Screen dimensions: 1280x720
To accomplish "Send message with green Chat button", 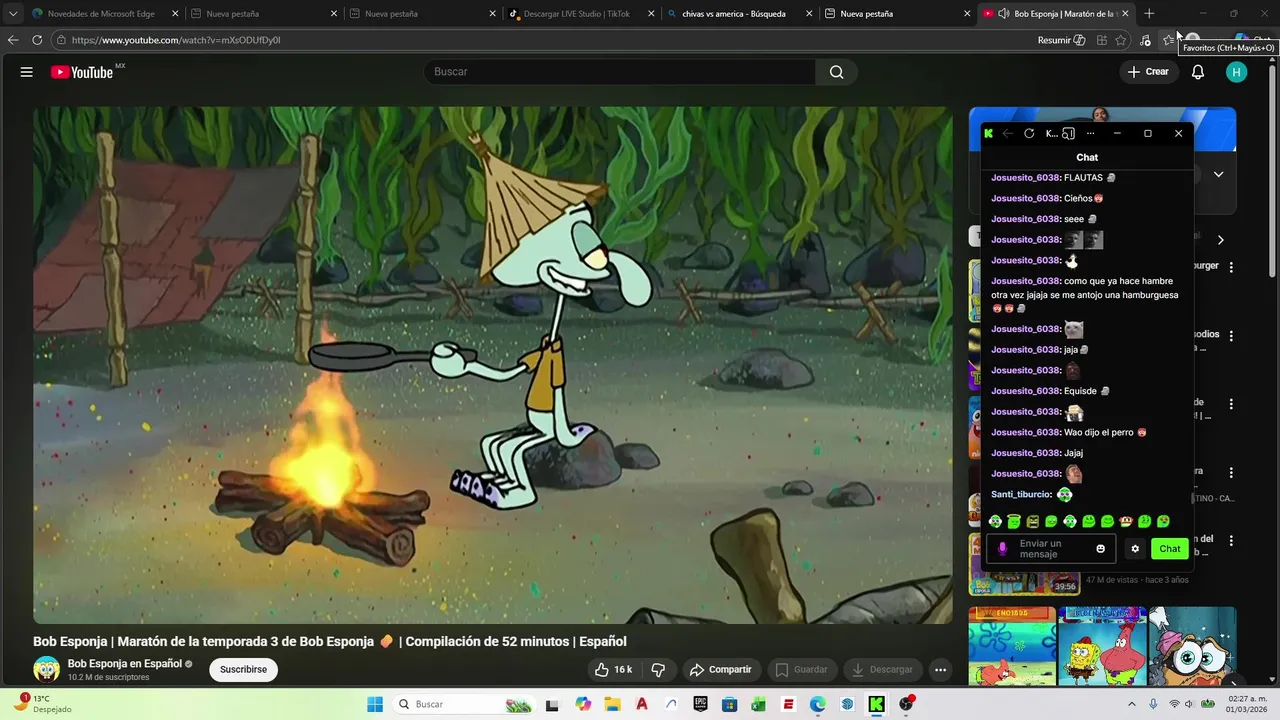I will [1169, 549].
